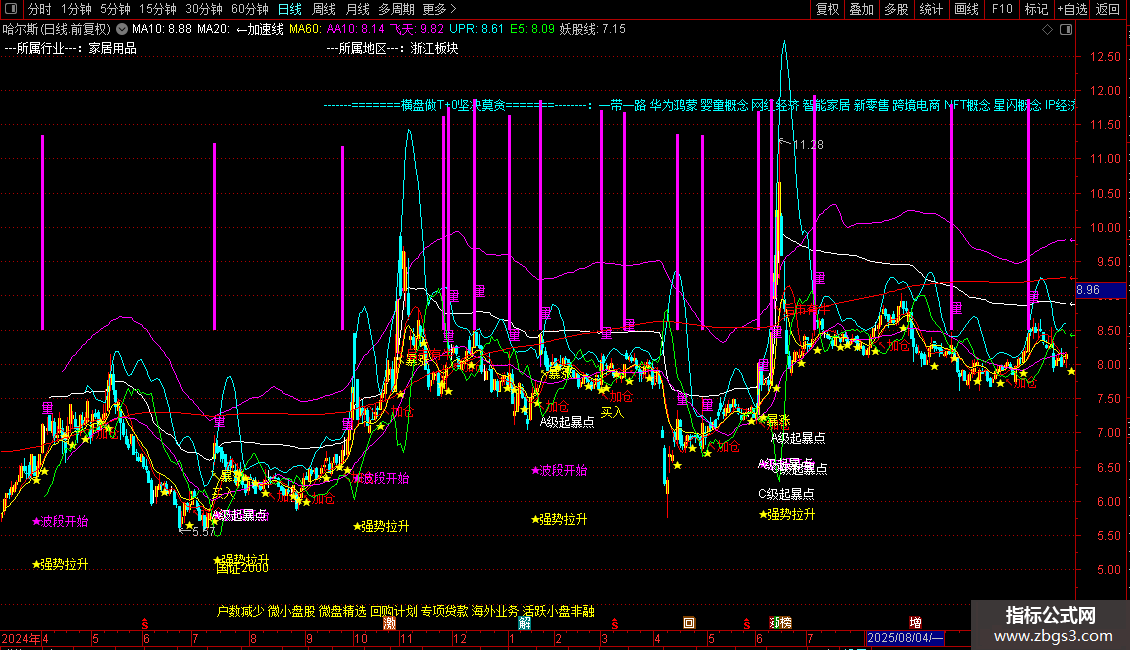Click the C级起暴点 signal label
The image size is (1130, 650).
pyautogui.click(x=786, y=494)
